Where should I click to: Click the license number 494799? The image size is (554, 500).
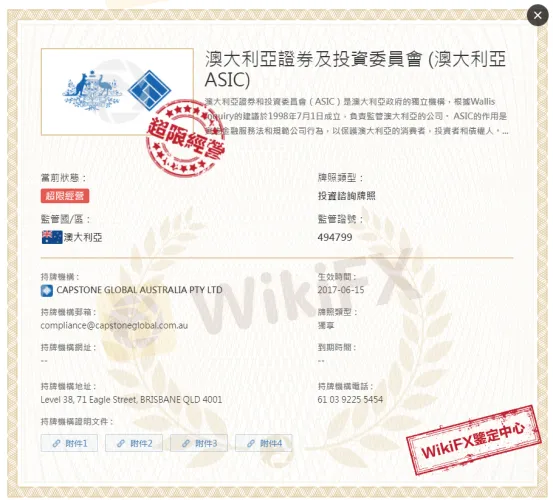[x=335, y=237]
